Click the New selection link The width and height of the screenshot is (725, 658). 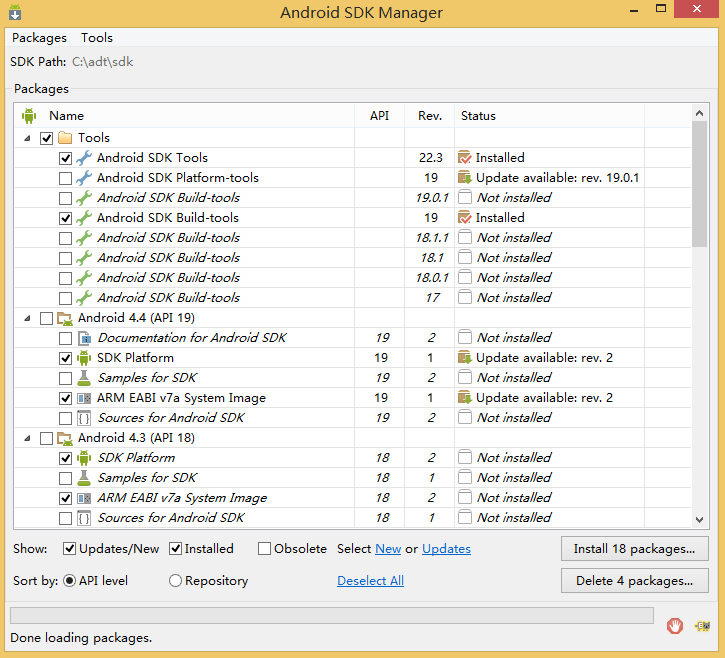[388, 549]
